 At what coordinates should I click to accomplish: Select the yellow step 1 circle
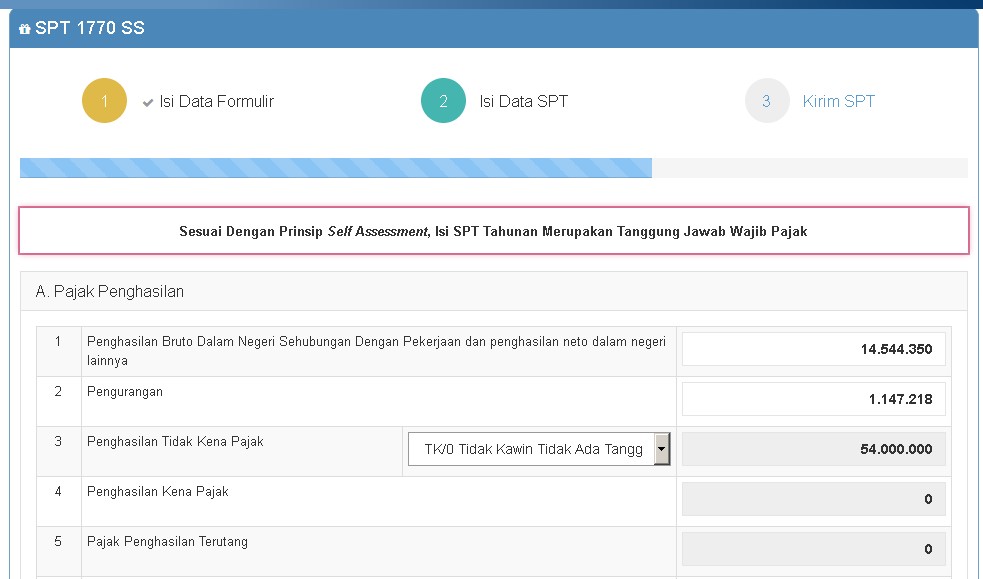click(x=104, y=100)
